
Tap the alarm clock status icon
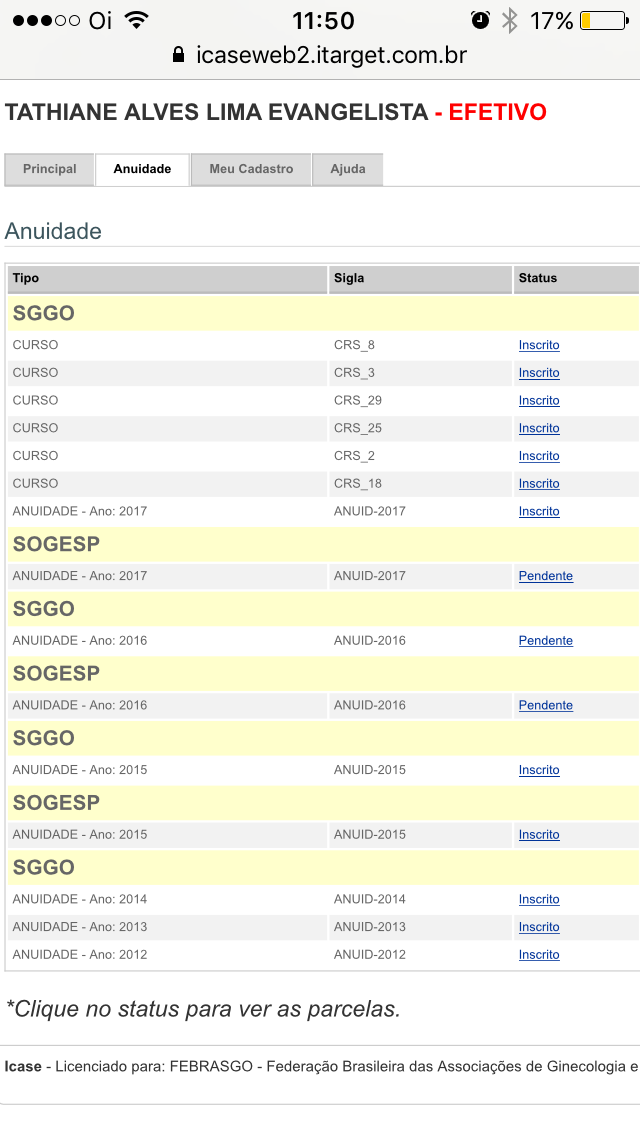[x=481, y=20]
